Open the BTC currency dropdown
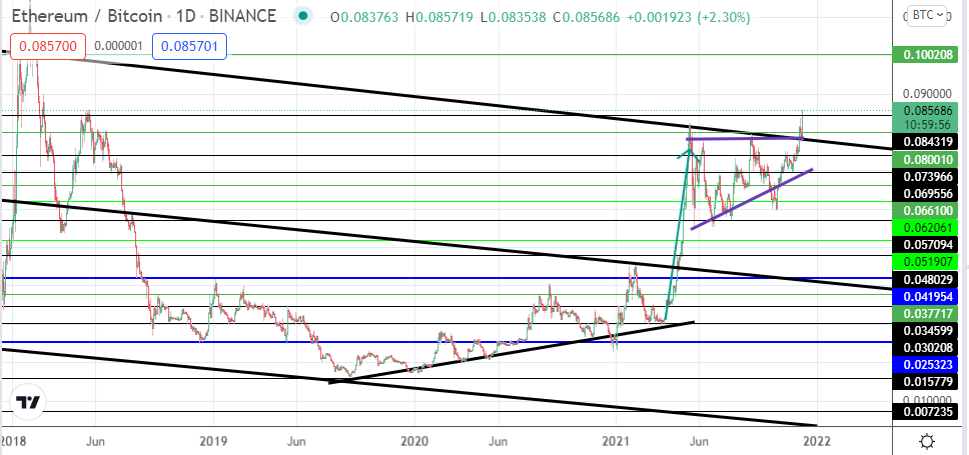 [x=929, y=16]
